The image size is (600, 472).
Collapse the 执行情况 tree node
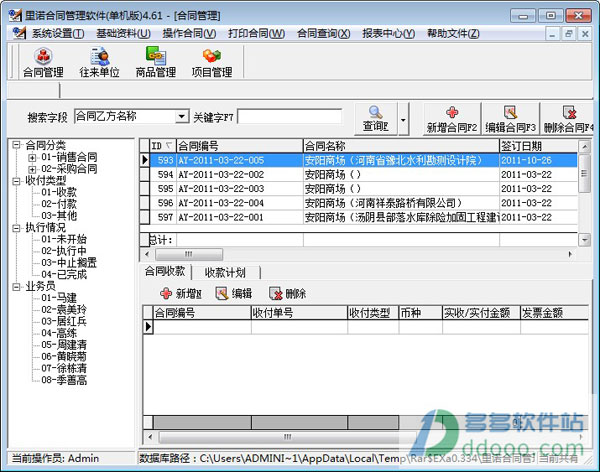coord(16,228)
